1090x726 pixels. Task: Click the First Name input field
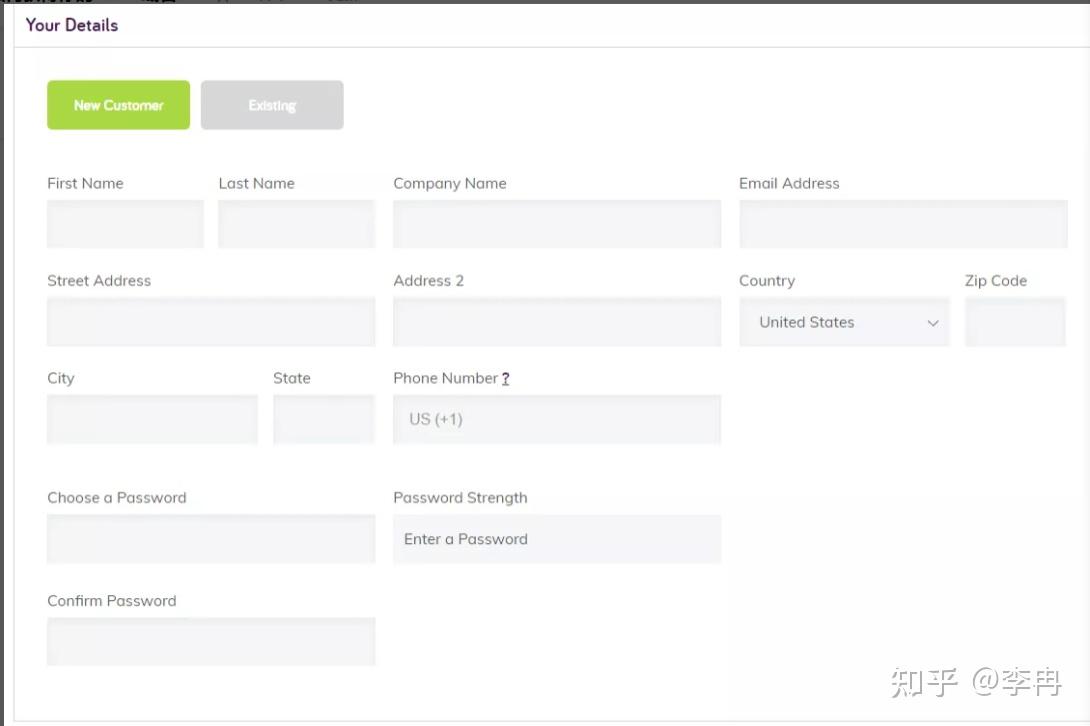(125, 224)
